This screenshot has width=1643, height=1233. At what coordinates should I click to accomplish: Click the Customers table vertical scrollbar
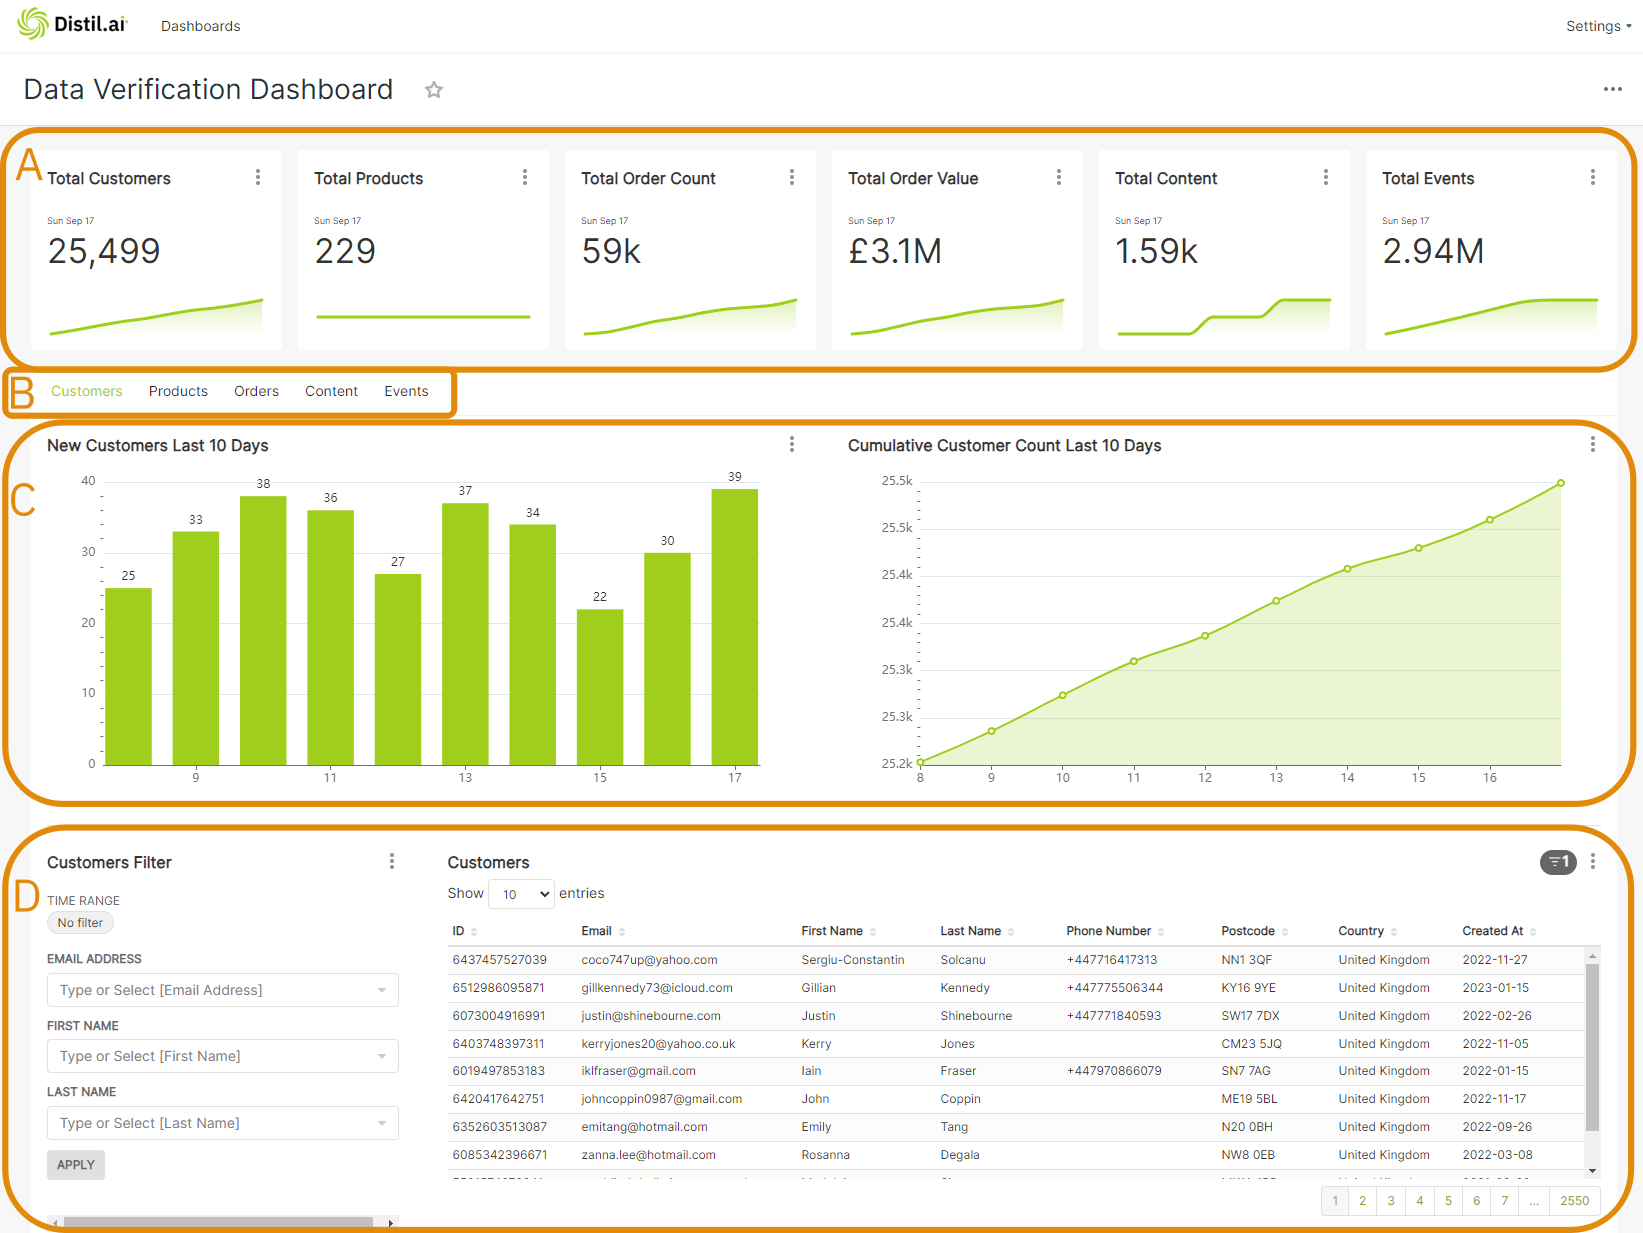(1592, 1048)
